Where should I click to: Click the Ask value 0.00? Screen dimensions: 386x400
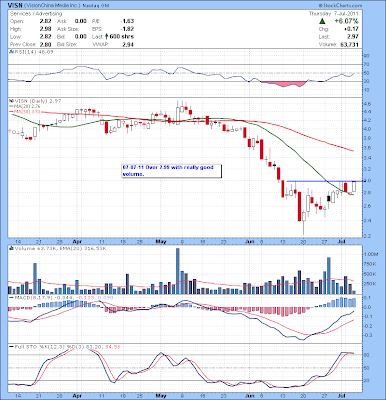coord(81,21)
